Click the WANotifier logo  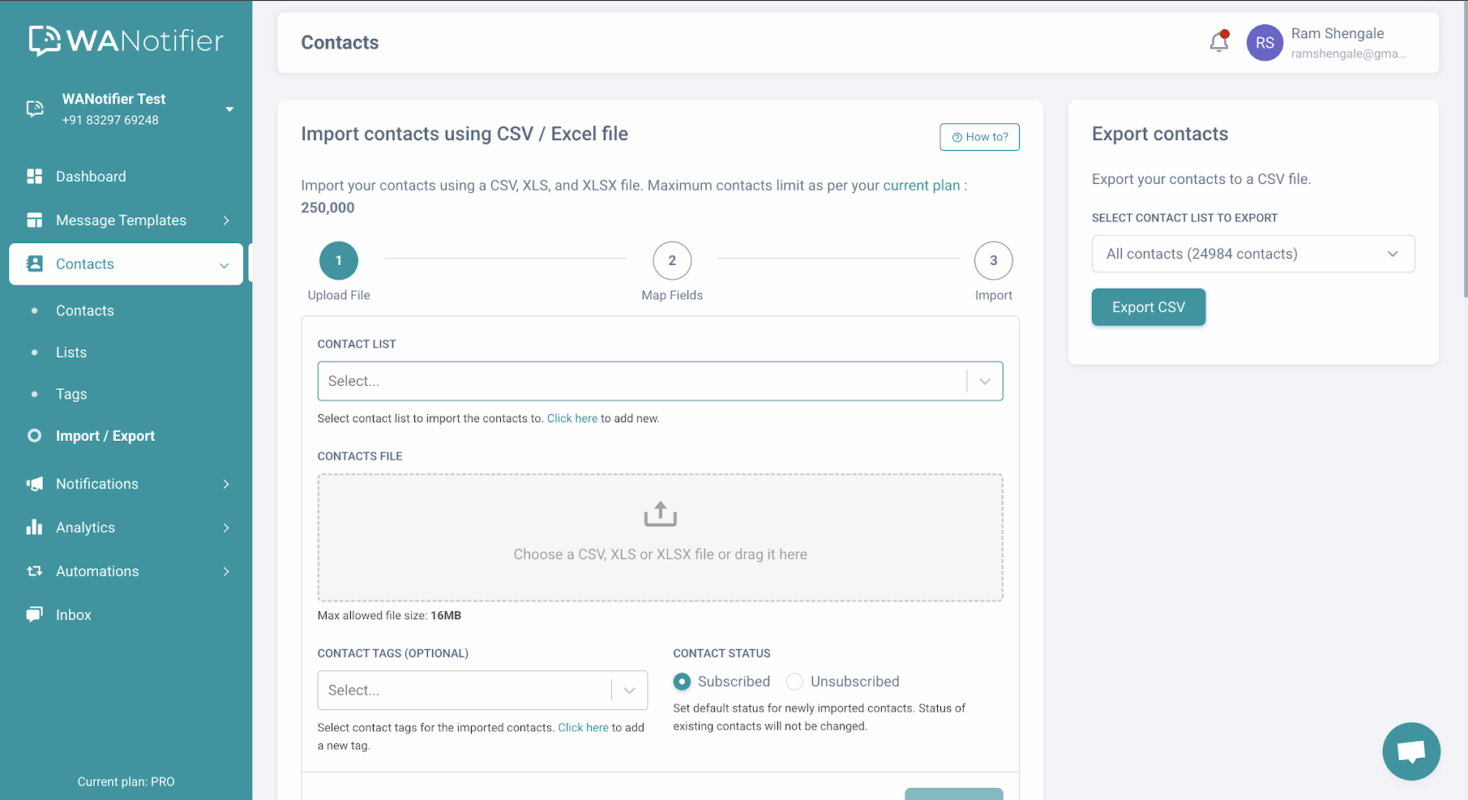click(x=123, y=40)
